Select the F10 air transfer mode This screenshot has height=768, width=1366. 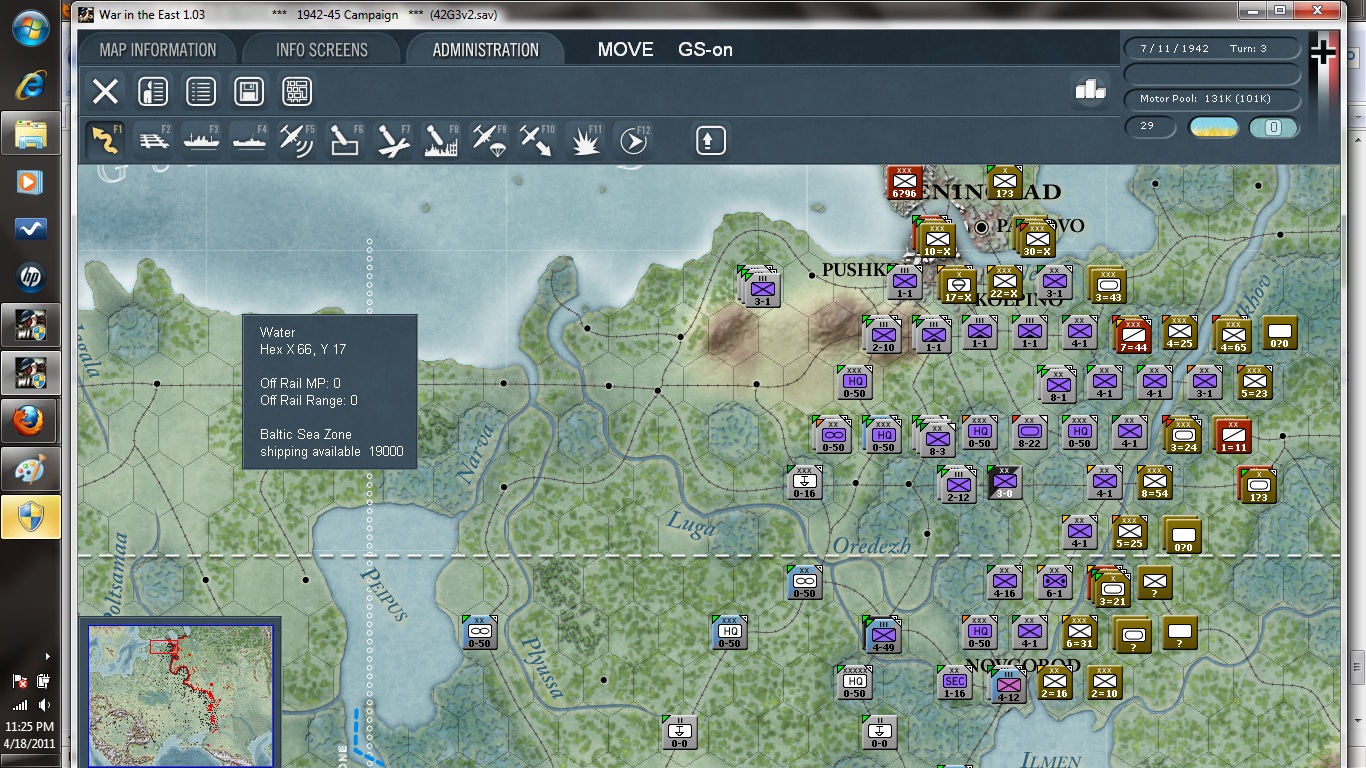[x=537, y=140]
